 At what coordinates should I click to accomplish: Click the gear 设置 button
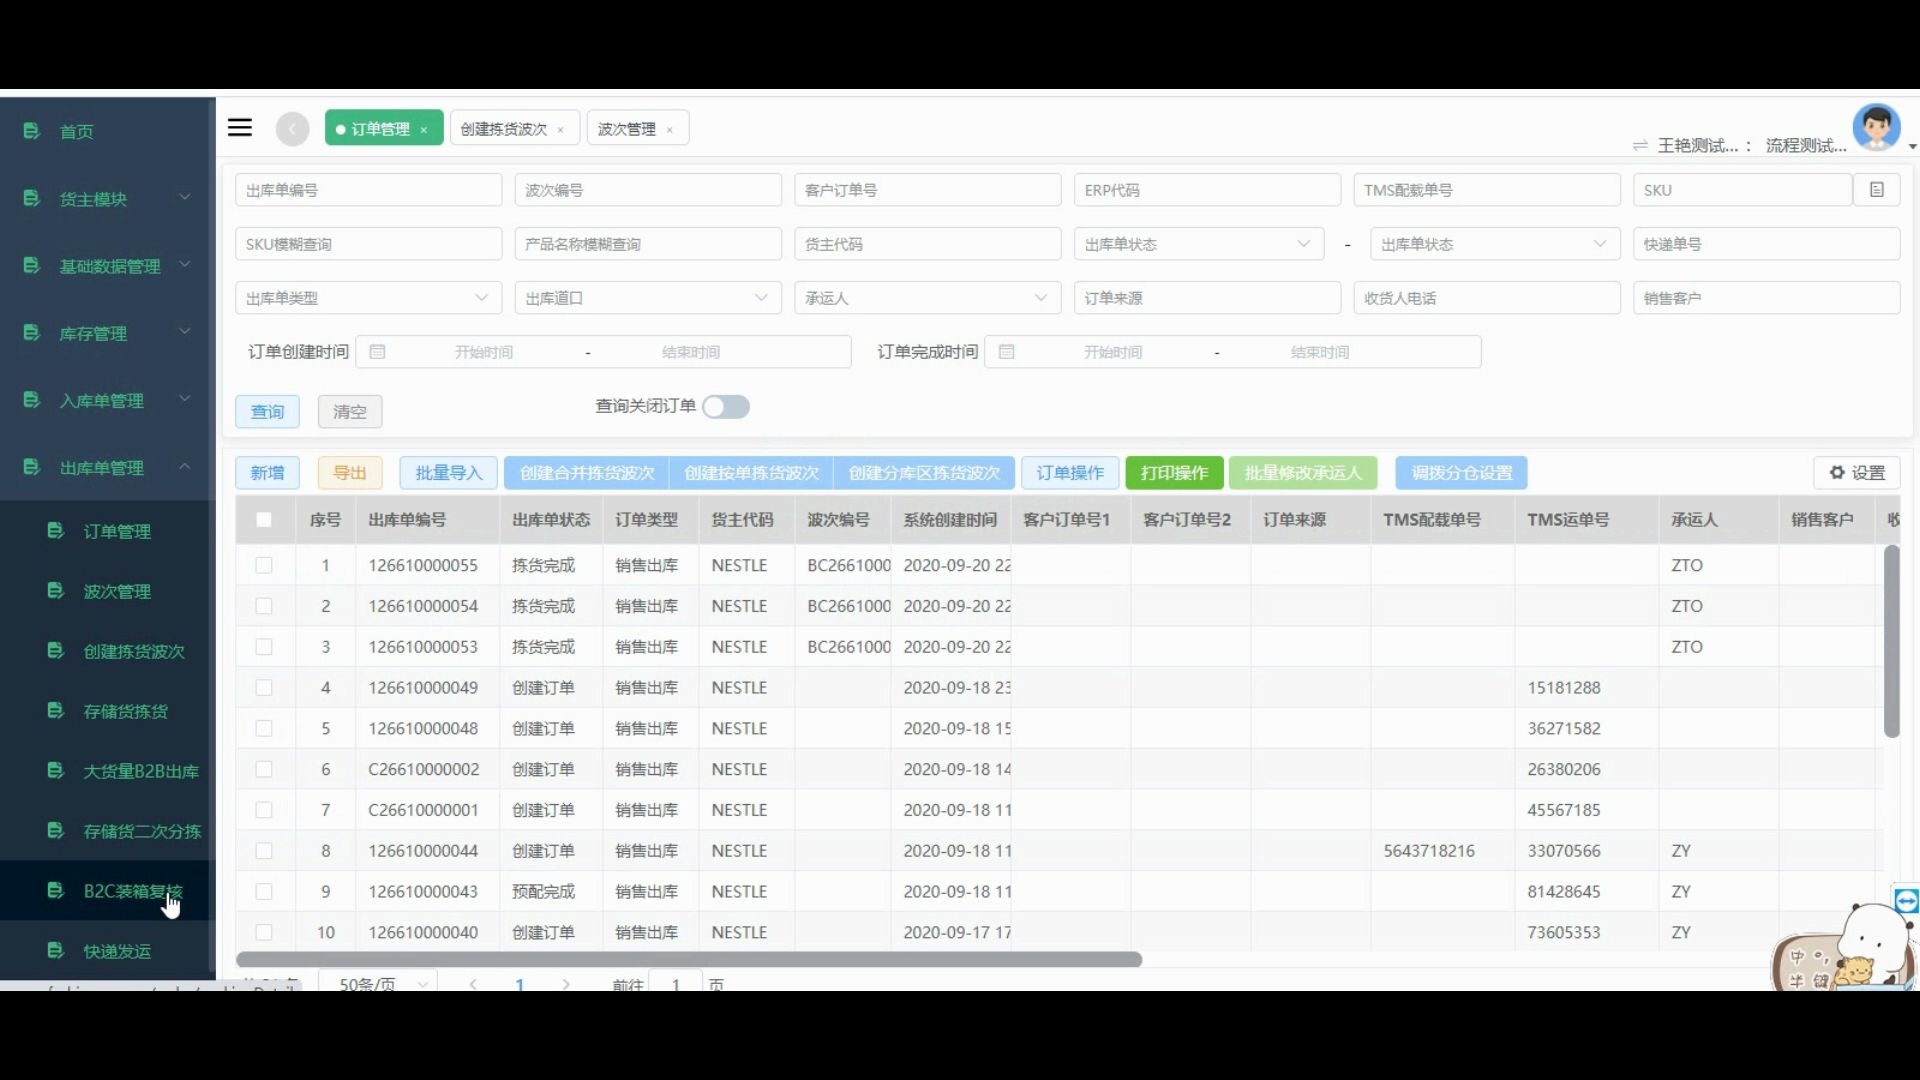(1857, 473)
